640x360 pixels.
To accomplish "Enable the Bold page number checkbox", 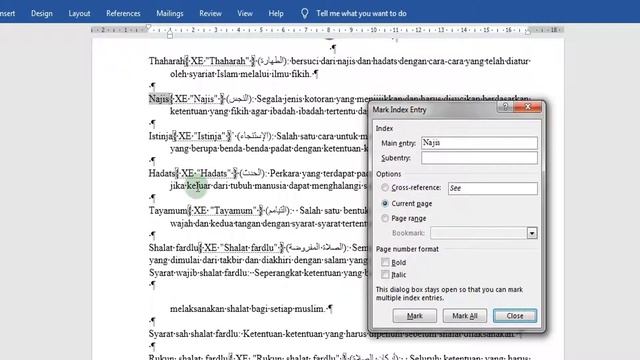I will tap(385, 262).
